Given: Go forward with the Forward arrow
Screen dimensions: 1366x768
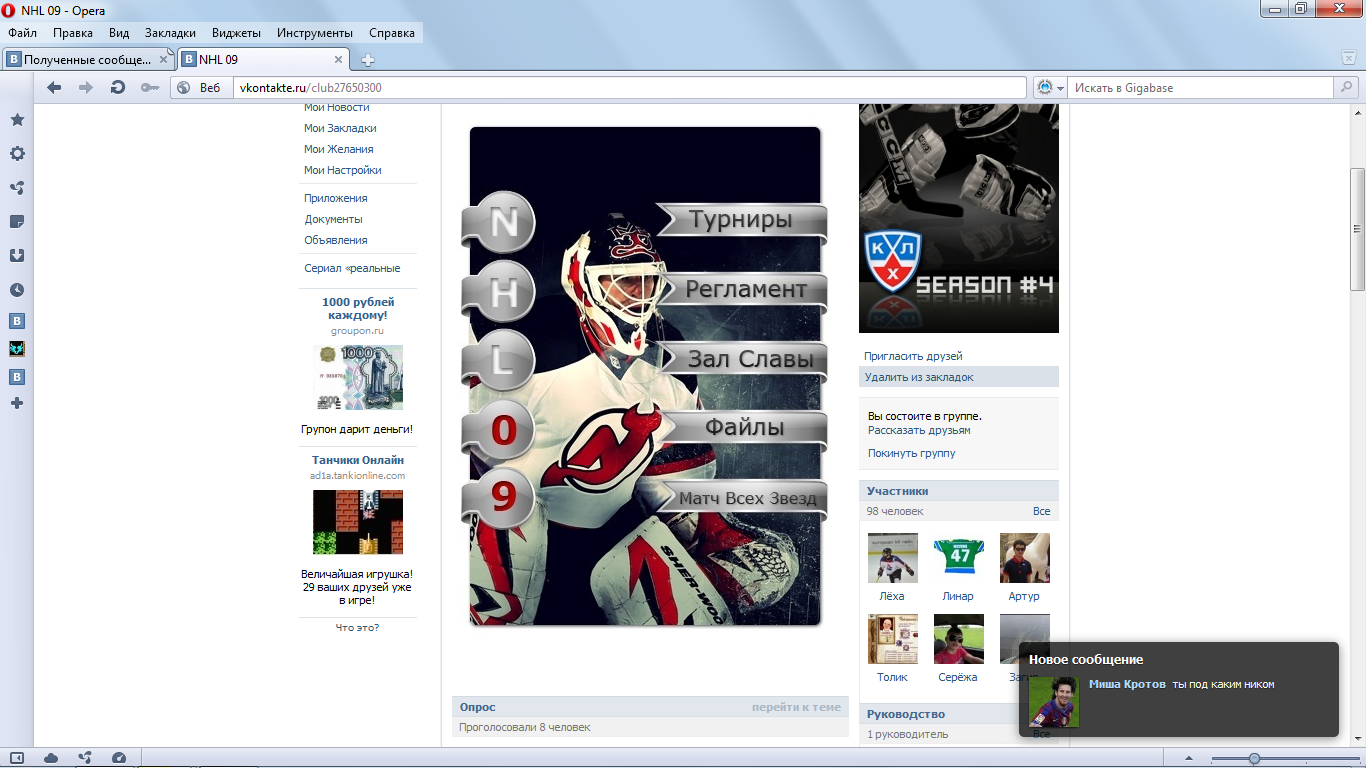Looking at the screenshot, I should [86, 88].
